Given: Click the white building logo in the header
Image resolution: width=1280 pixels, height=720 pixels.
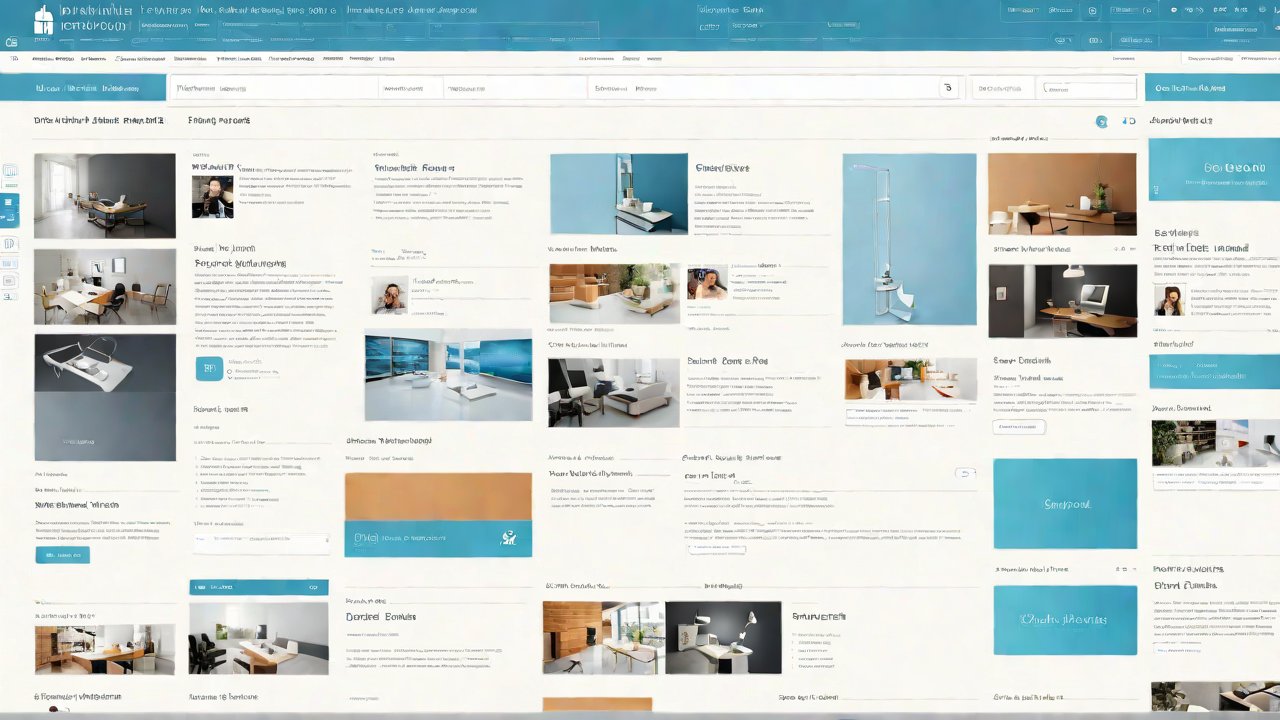Looking at the screenshot, I should point(43,22).
